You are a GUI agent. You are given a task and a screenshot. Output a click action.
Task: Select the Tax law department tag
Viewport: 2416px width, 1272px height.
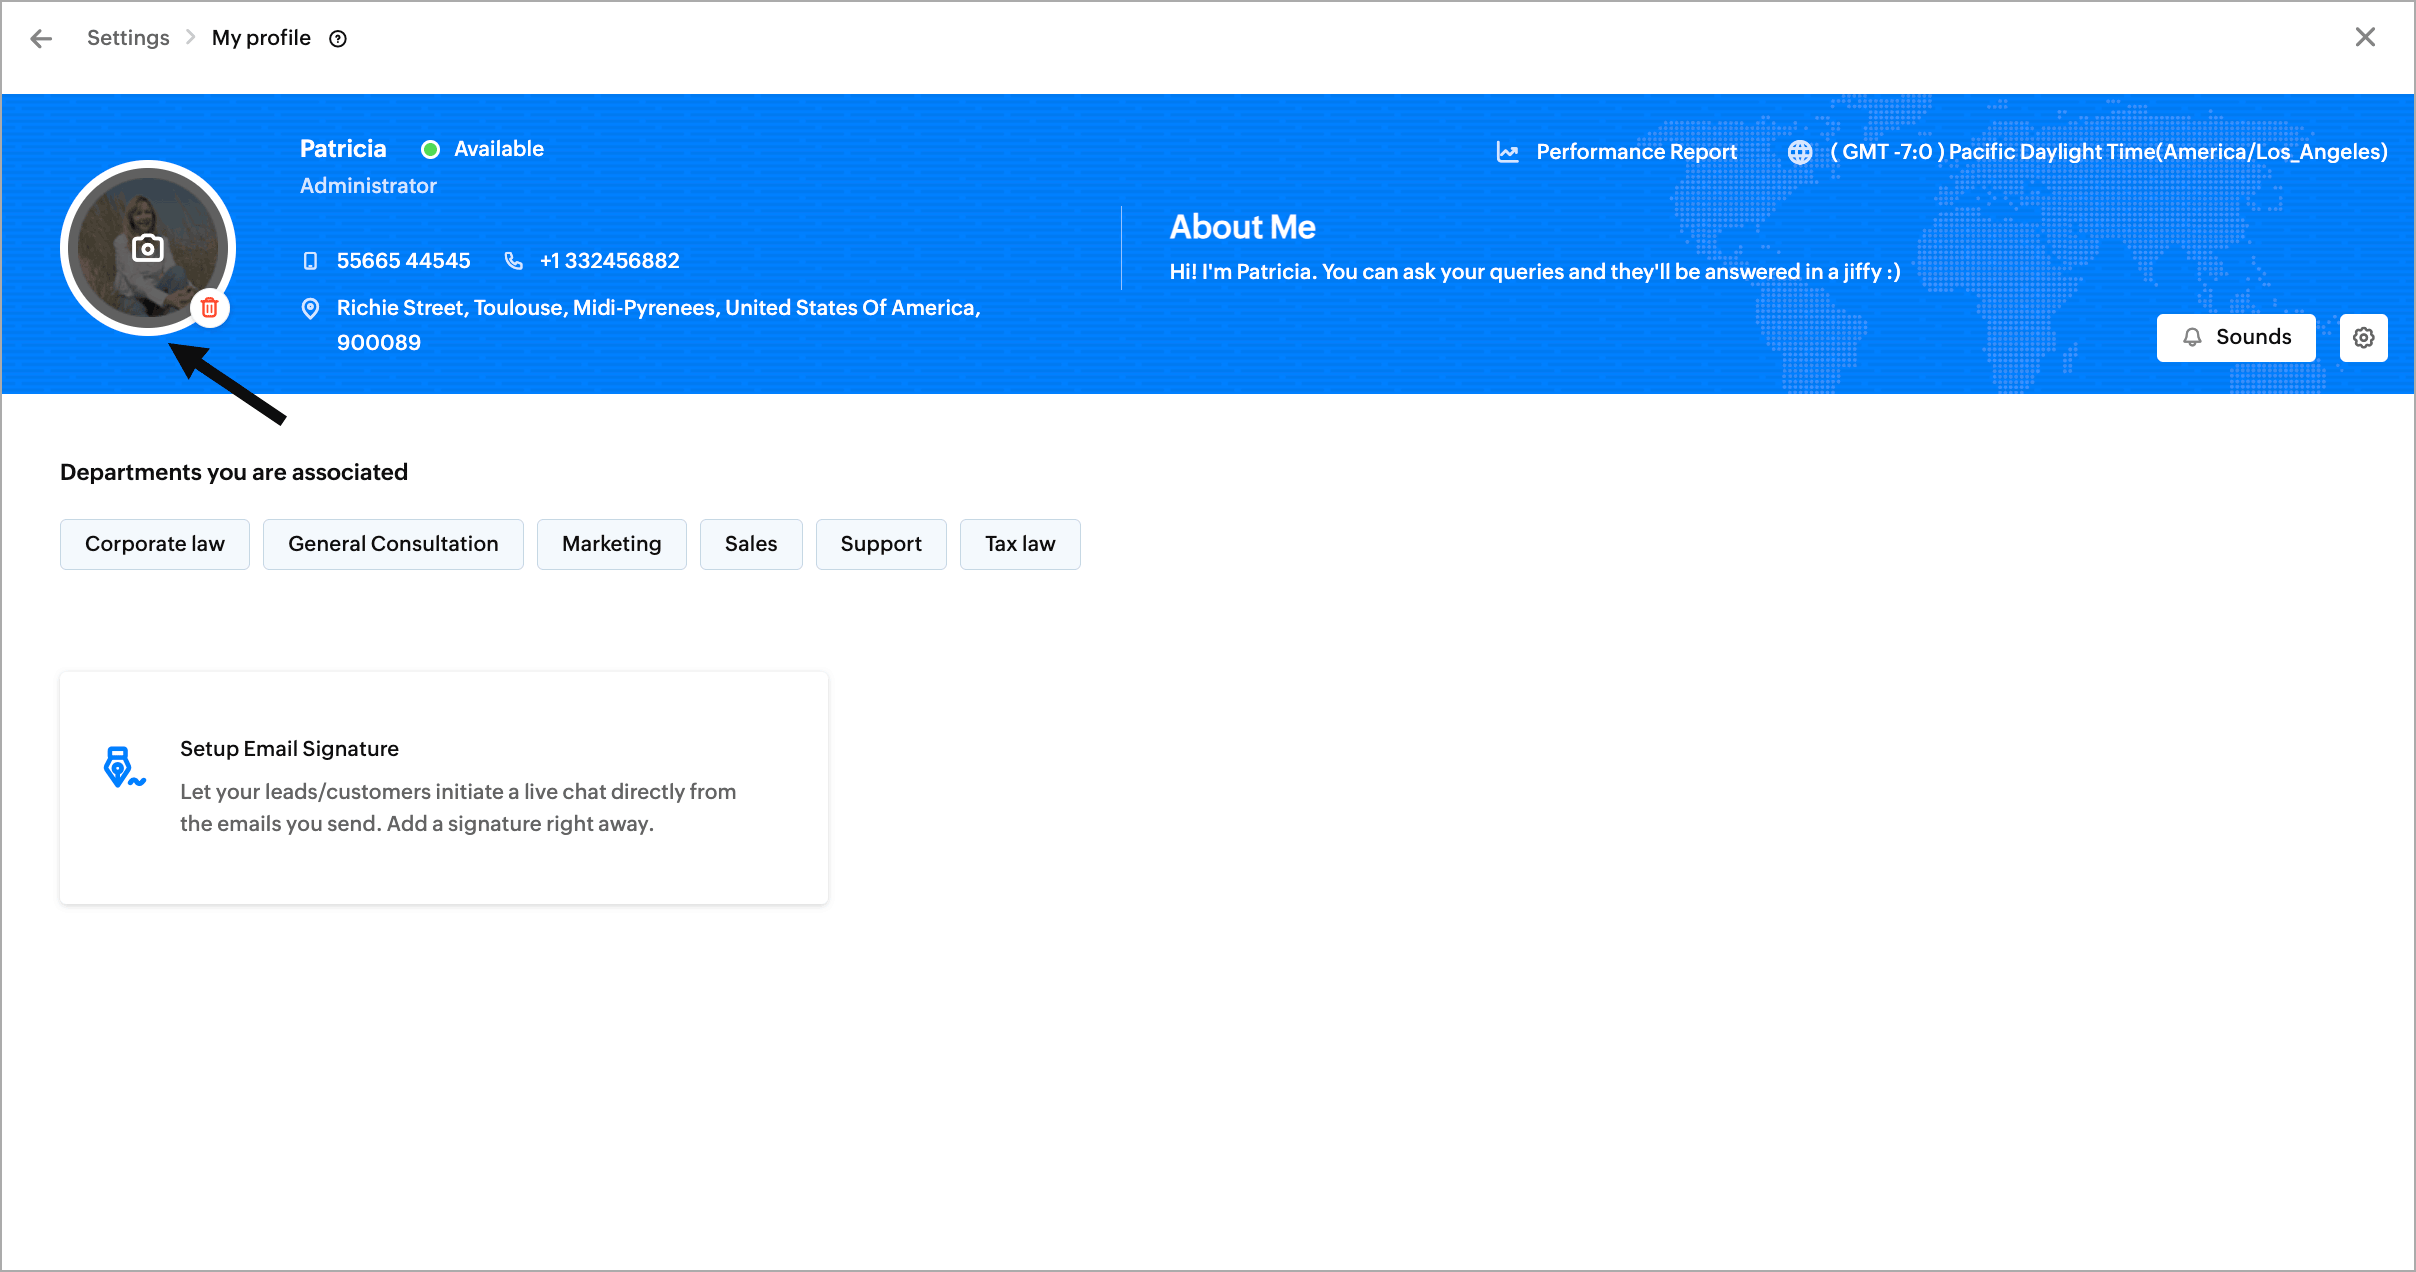click(1019, 544)
